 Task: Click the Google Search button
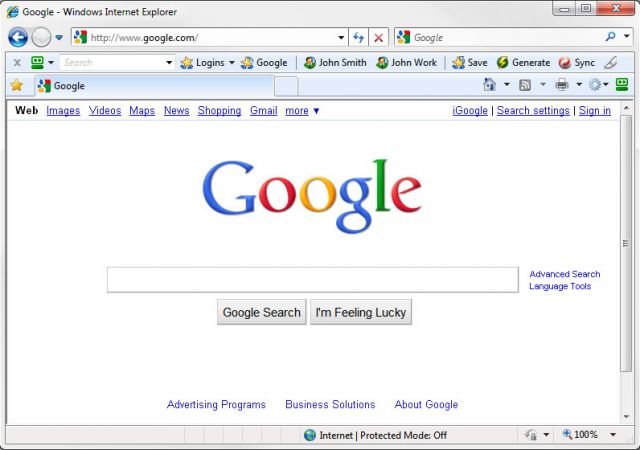click(x=262, y=312)
